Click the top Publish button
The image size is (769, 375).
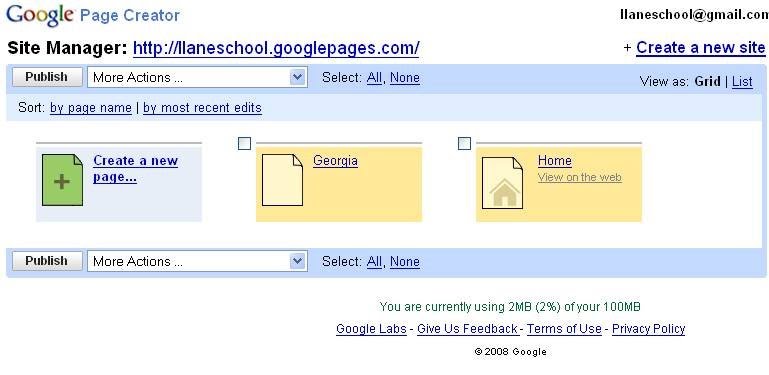(47, 77)
